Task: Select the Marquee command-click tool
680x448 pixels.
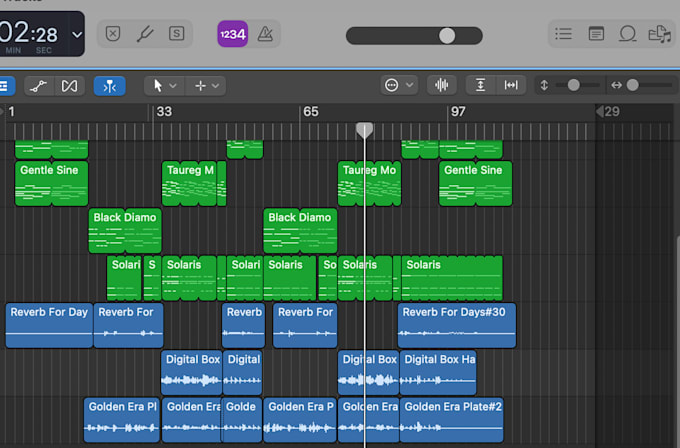Action: click(x=200, y=85)
